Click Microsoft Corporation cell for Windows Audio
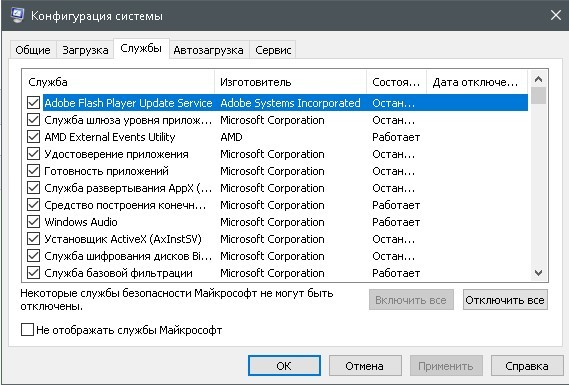 point(272,222)
